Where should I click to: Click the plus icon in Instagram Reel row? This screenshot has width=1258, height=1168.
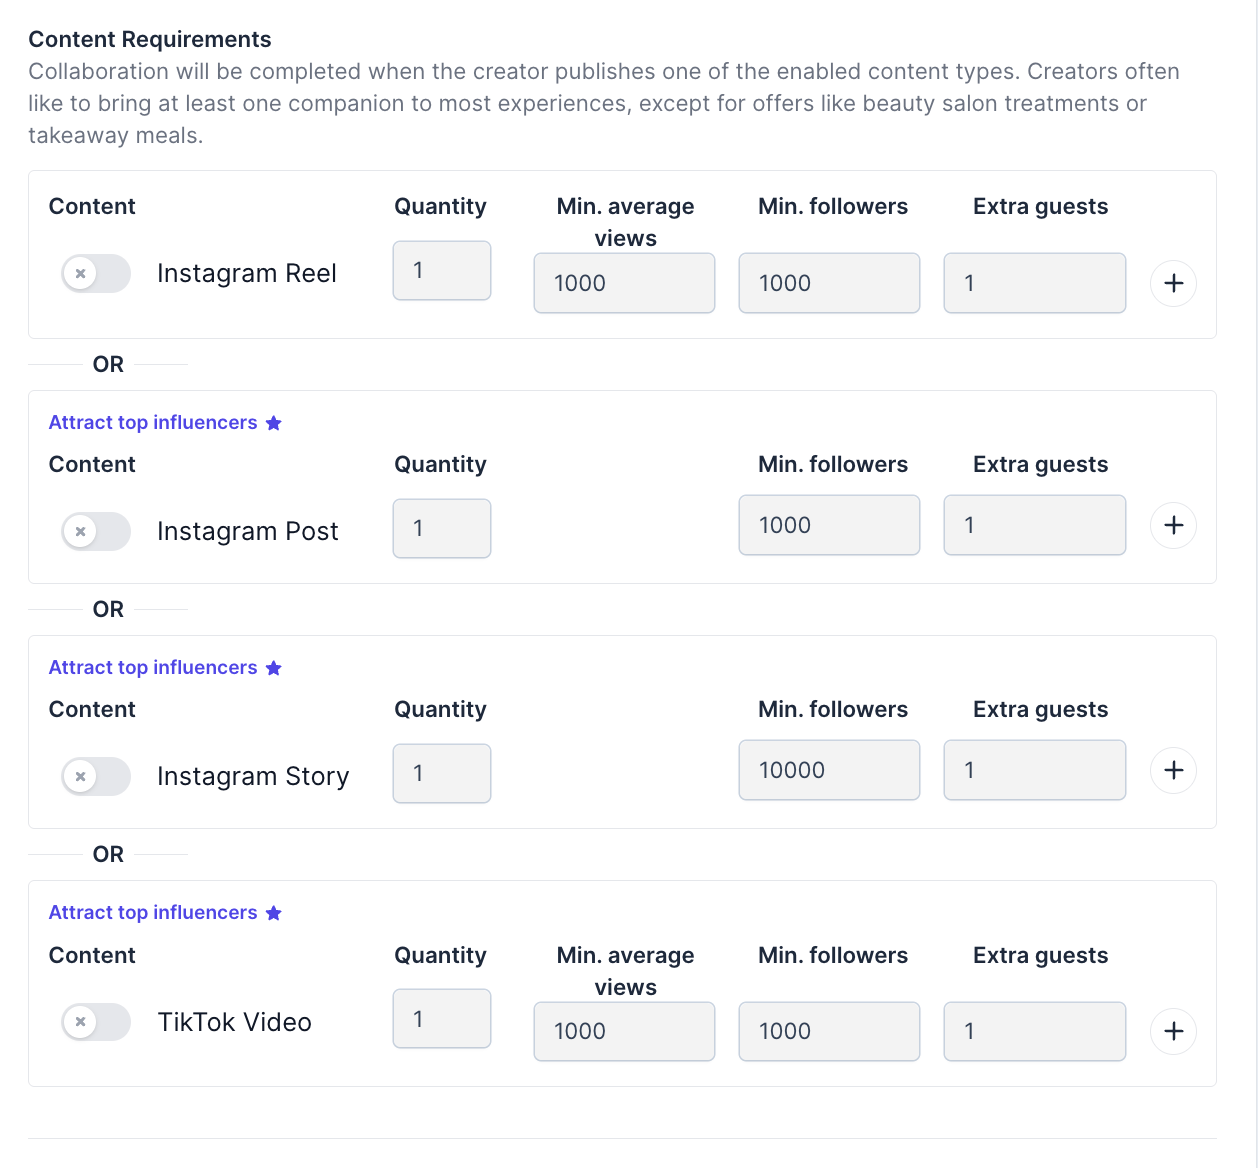(1173, 283)
